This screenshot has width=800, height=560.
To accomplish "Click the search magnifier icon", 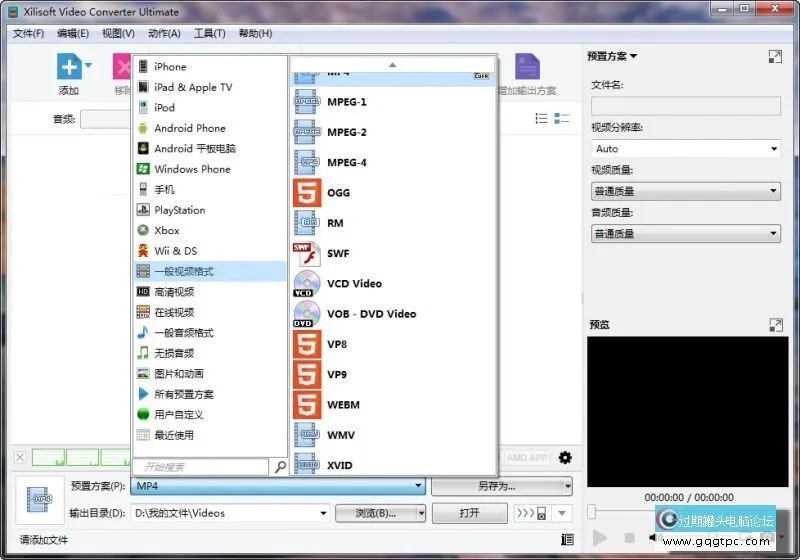I will (x=280, y=467).
